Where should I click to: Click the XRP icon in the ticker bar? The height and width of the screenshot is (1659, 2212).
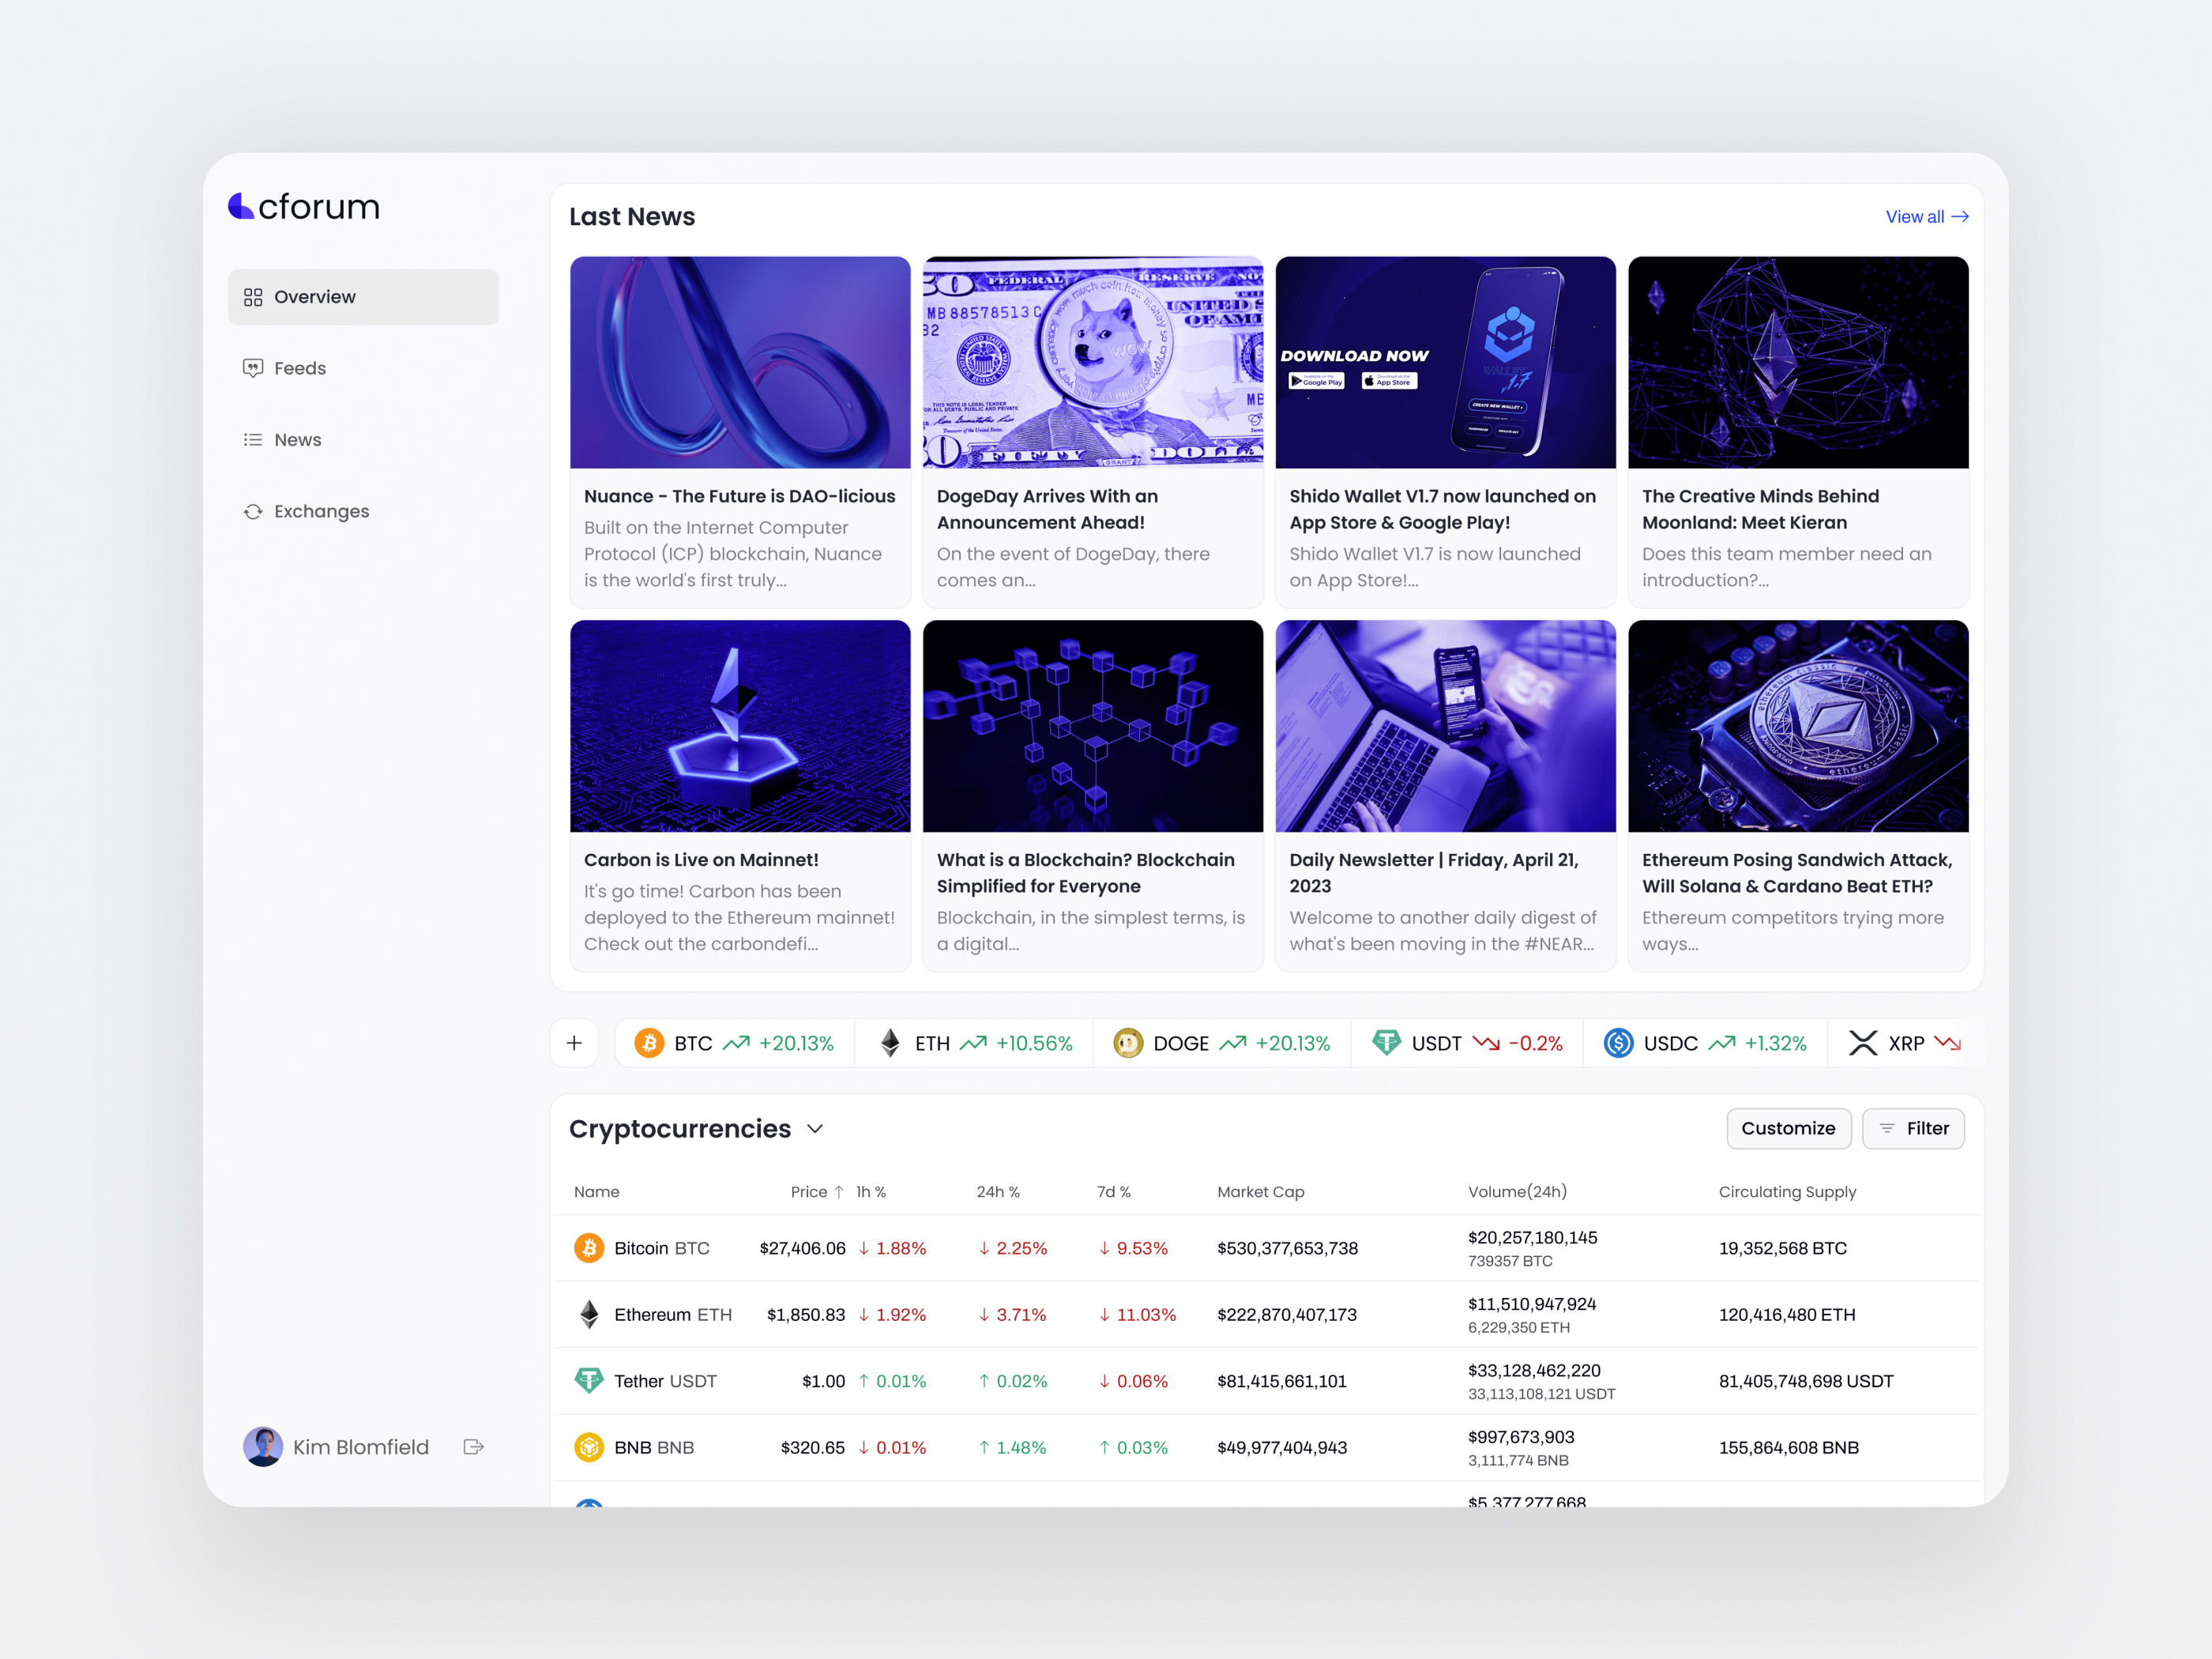[1864, 1042]
